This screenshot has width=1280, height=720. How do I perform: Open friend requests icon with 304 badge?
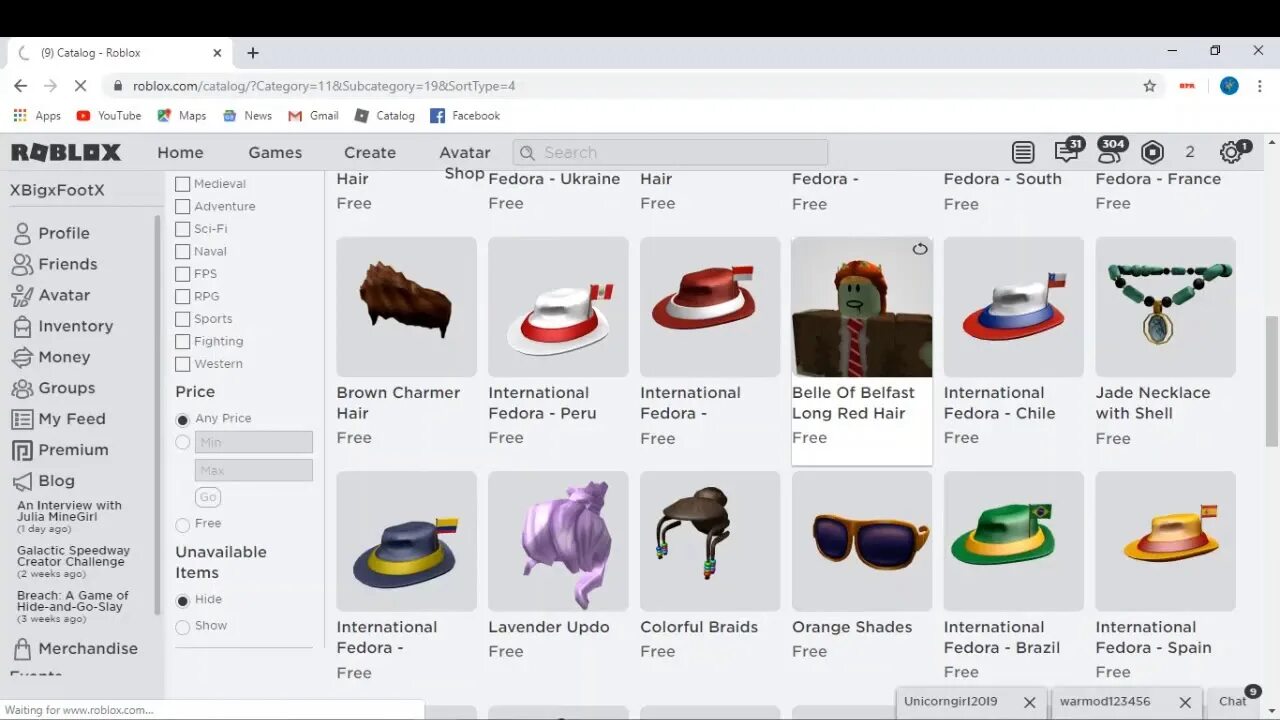pyautogui.click(x=1110, y=151)
